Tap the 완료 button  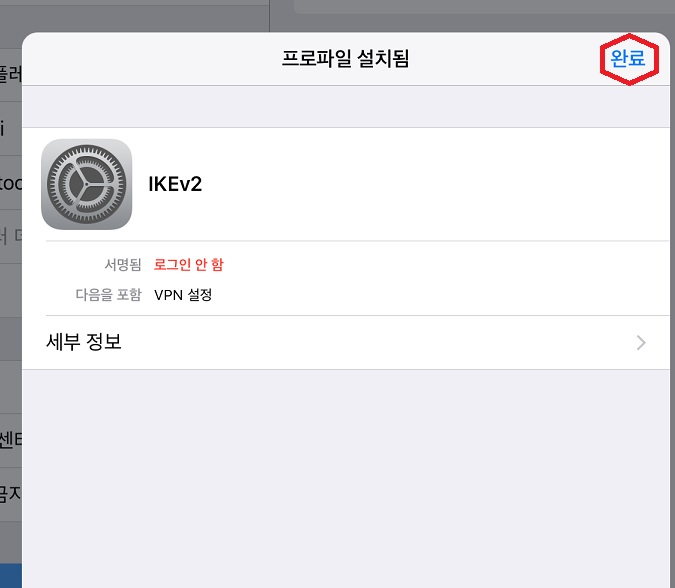coord(628,58)
